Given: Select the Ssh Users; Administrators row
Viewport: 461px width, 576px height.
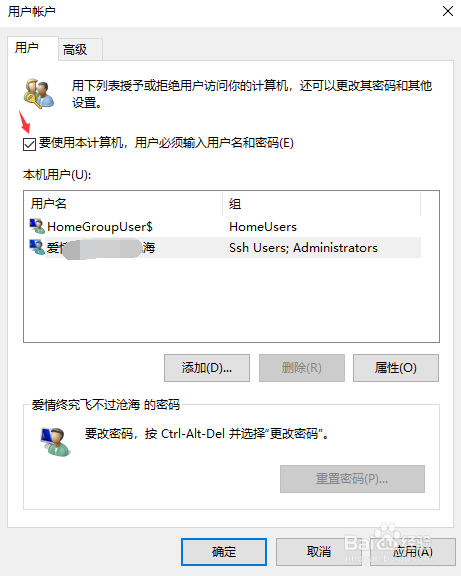Looking at the screenshot, I should coord(225,247).
